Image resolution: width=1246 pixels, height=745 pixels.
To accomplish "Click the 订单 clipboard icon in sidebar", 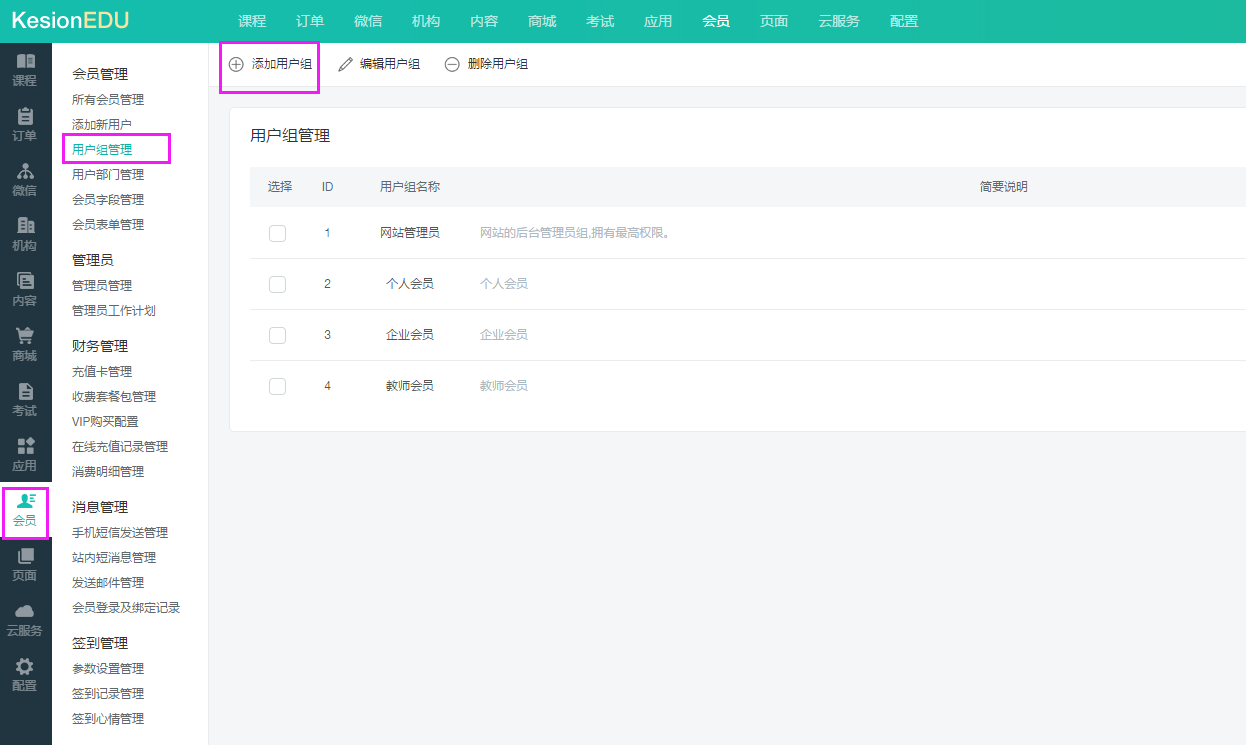I will click(26, 117).
